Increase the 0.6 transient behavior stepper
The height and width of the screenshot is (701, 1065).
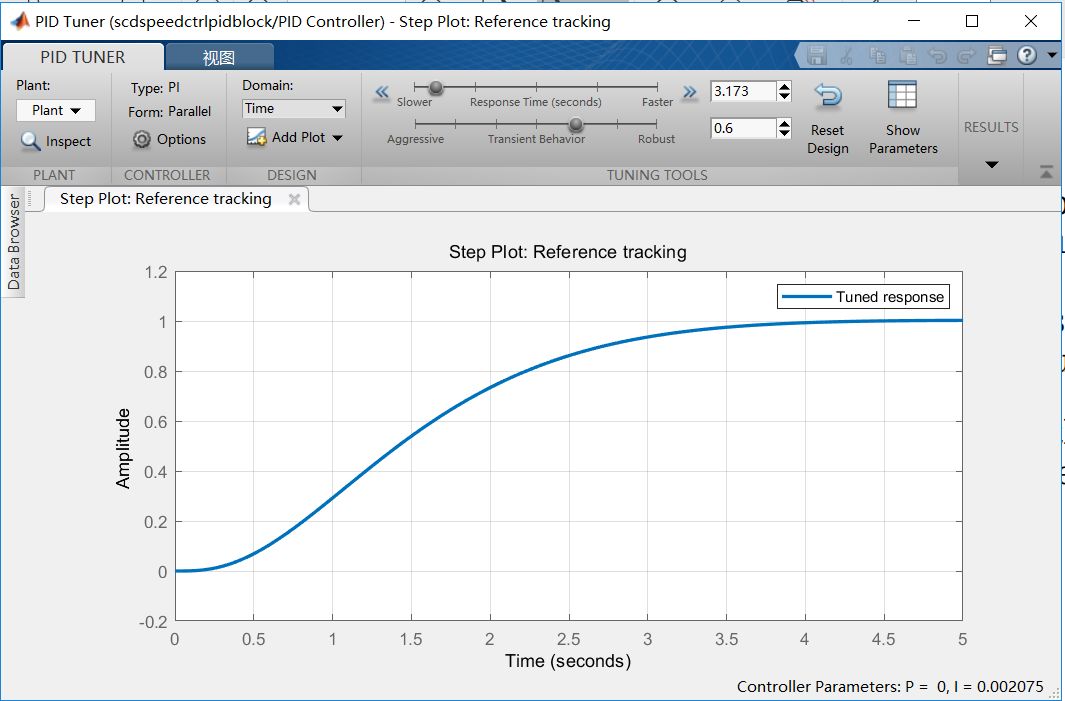pyautogui.click(x=784, y=123)
